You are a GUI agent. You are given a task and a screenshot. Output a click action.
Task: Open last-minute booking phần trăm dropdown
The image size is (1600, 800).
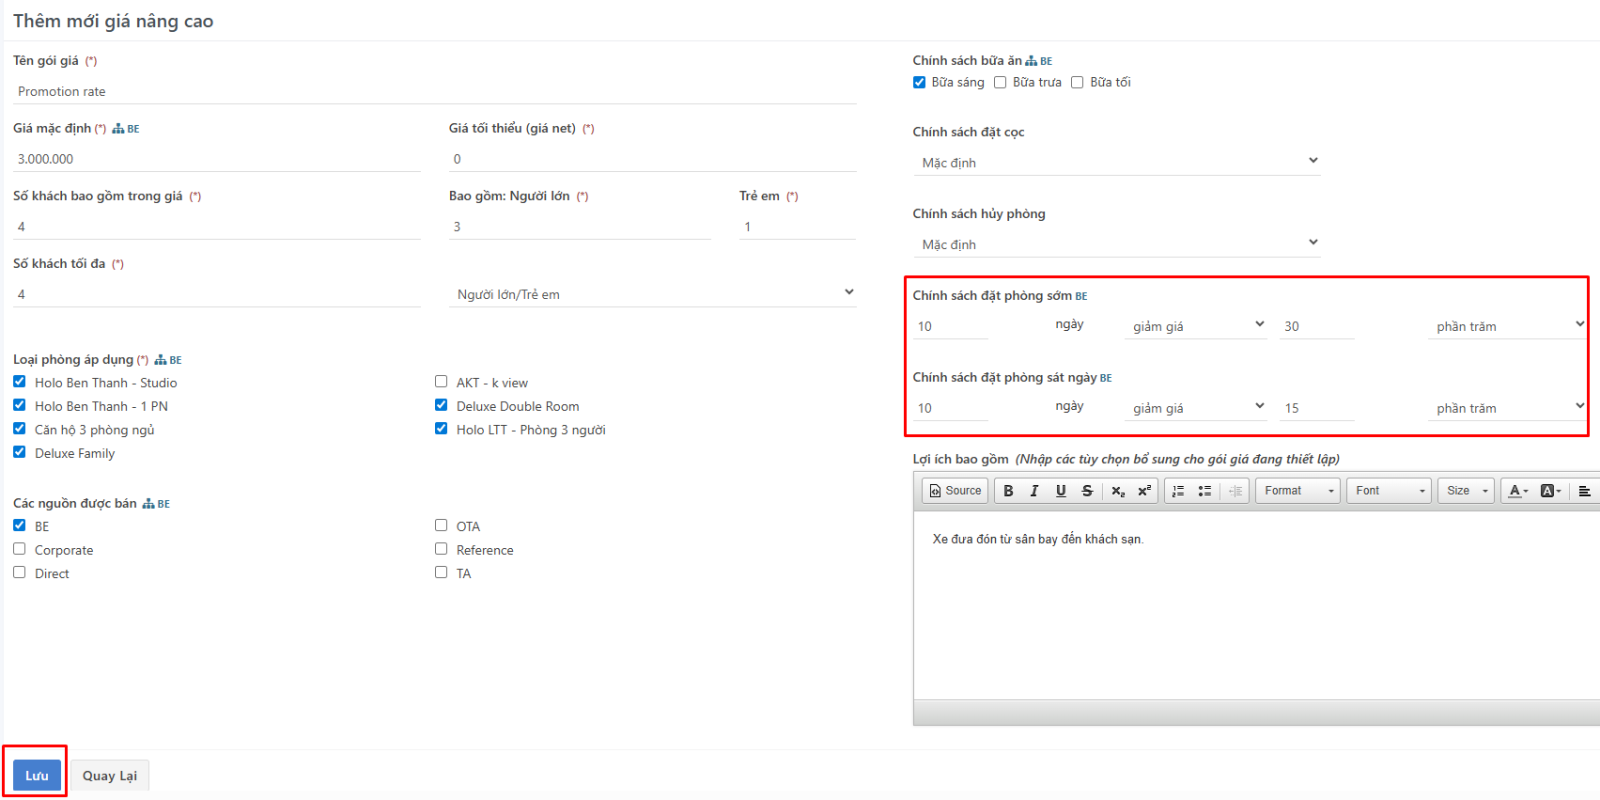coord(1508,408)
